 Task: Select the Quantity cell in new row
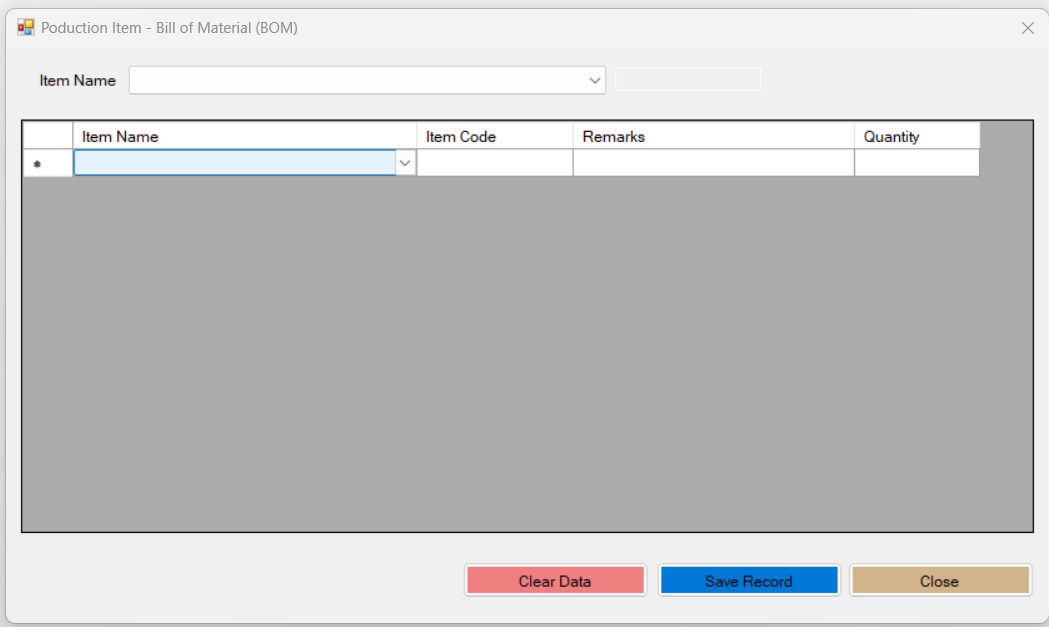[x=916, y=163]
